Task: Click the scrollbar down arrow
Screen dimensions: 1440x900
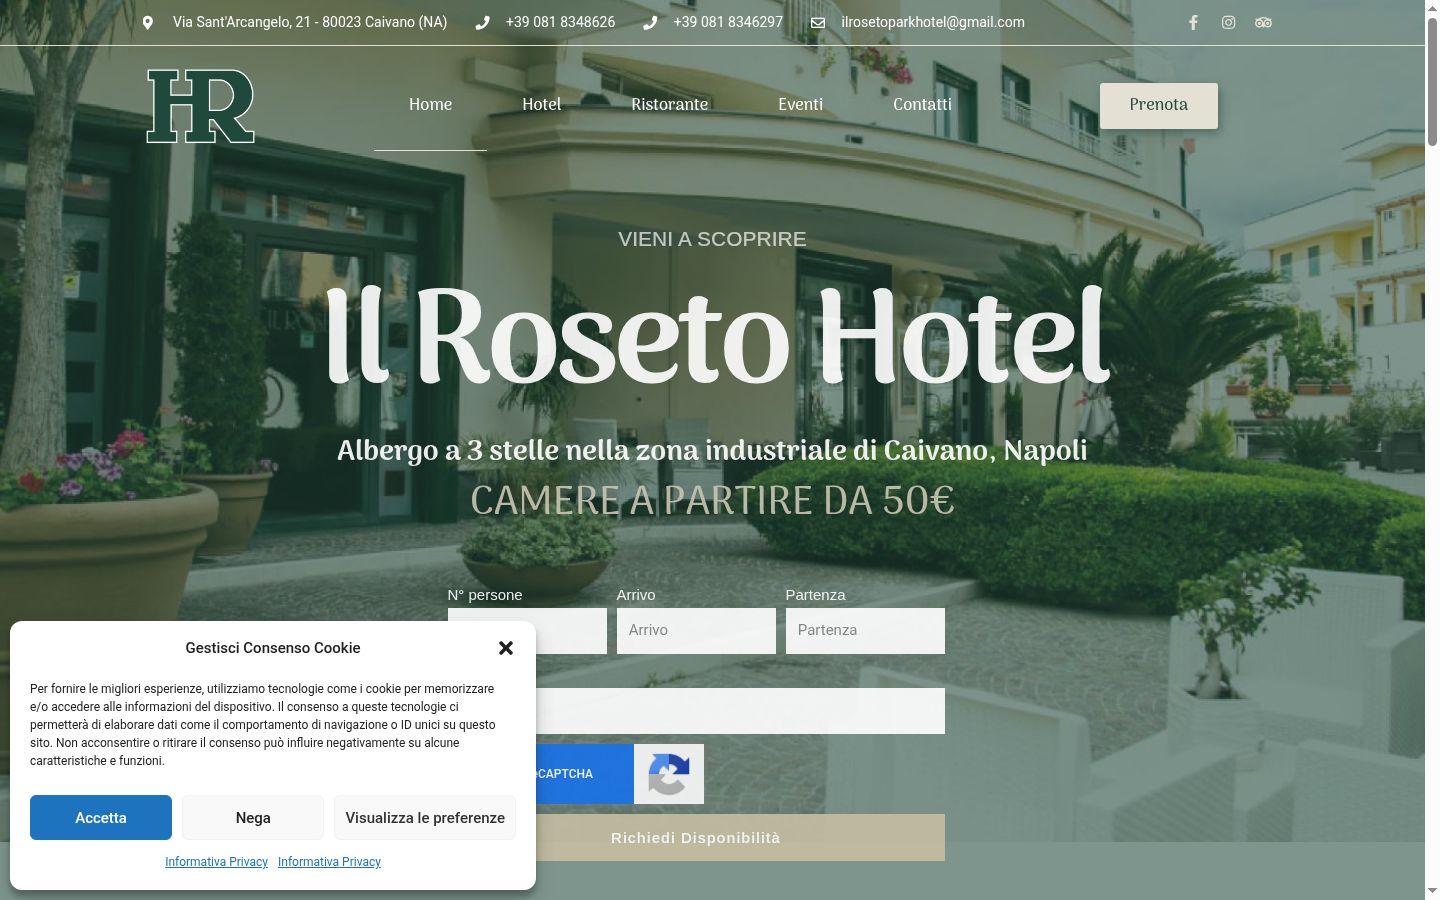Action: point(1432,890)
